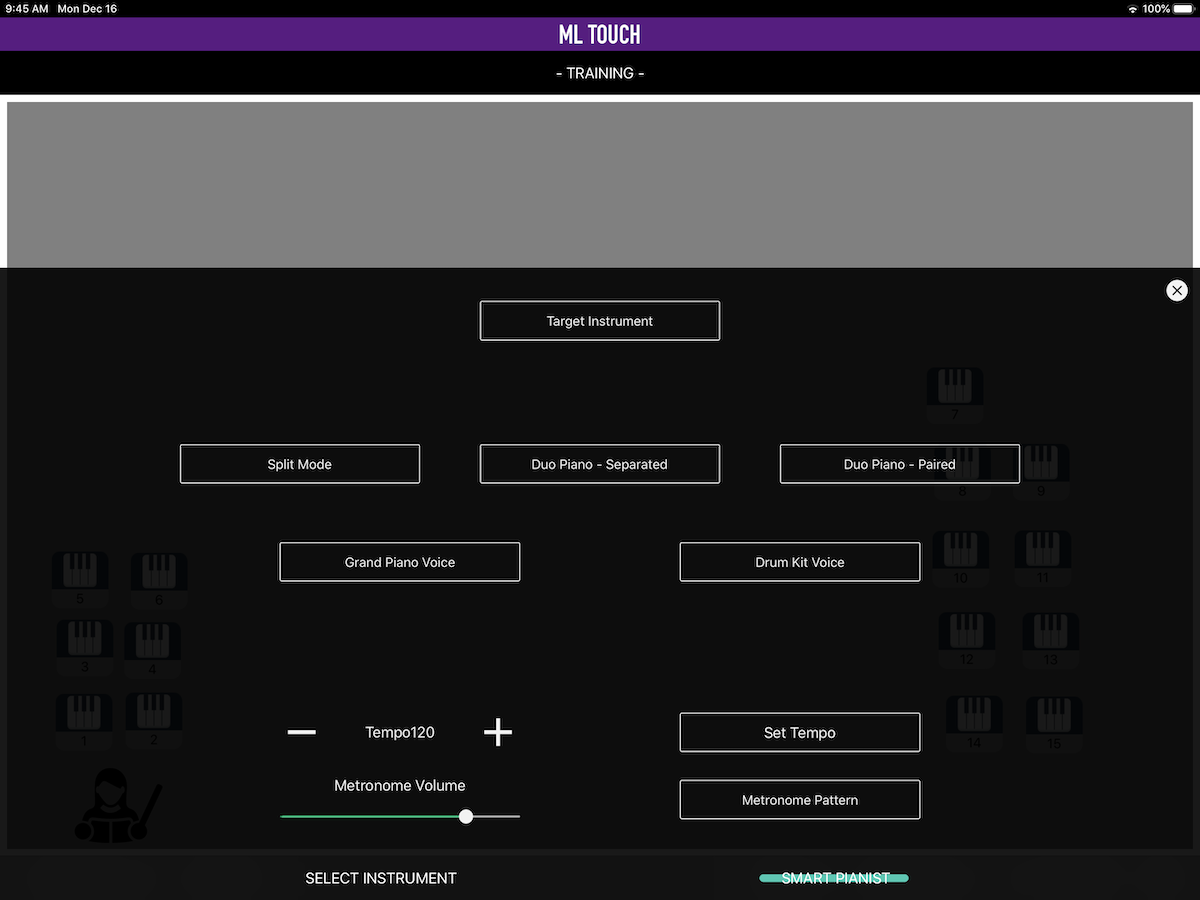Tap piano icon number 10
The height and width of the screenshot is (900, 1200).
point(961,558)
